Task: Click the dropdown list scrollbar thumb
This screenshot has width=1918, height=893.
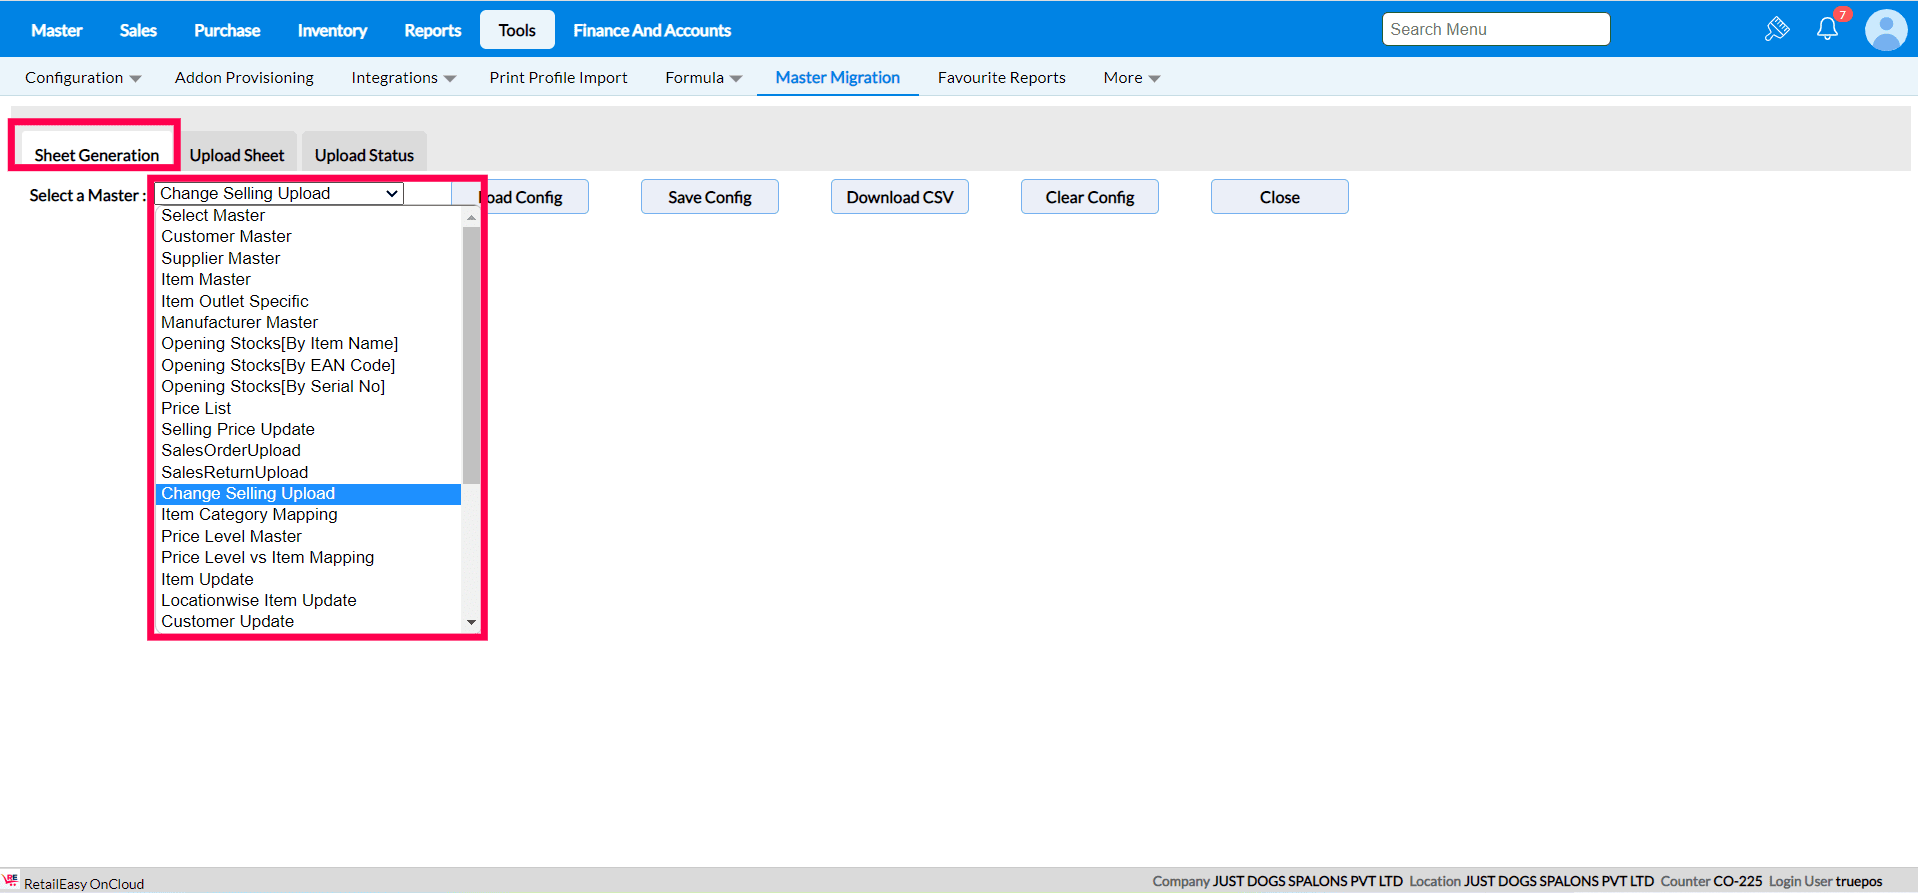Action: 471,355
